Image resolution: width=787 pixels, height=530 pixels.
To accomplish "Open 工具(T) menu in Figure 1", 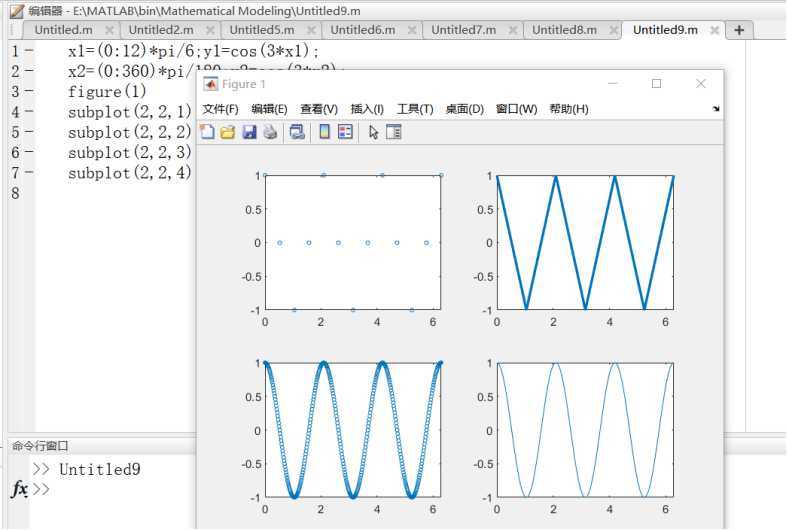I will coord(415,109).
